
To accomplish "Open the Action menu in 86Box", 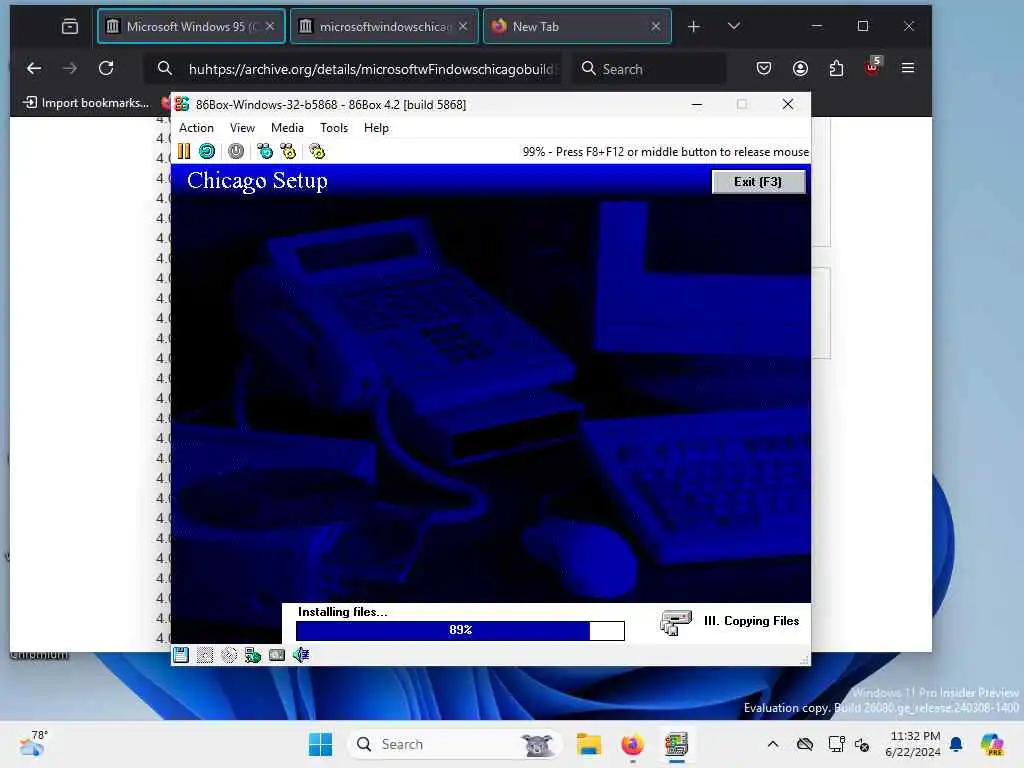I will click(x=196, y=128).
